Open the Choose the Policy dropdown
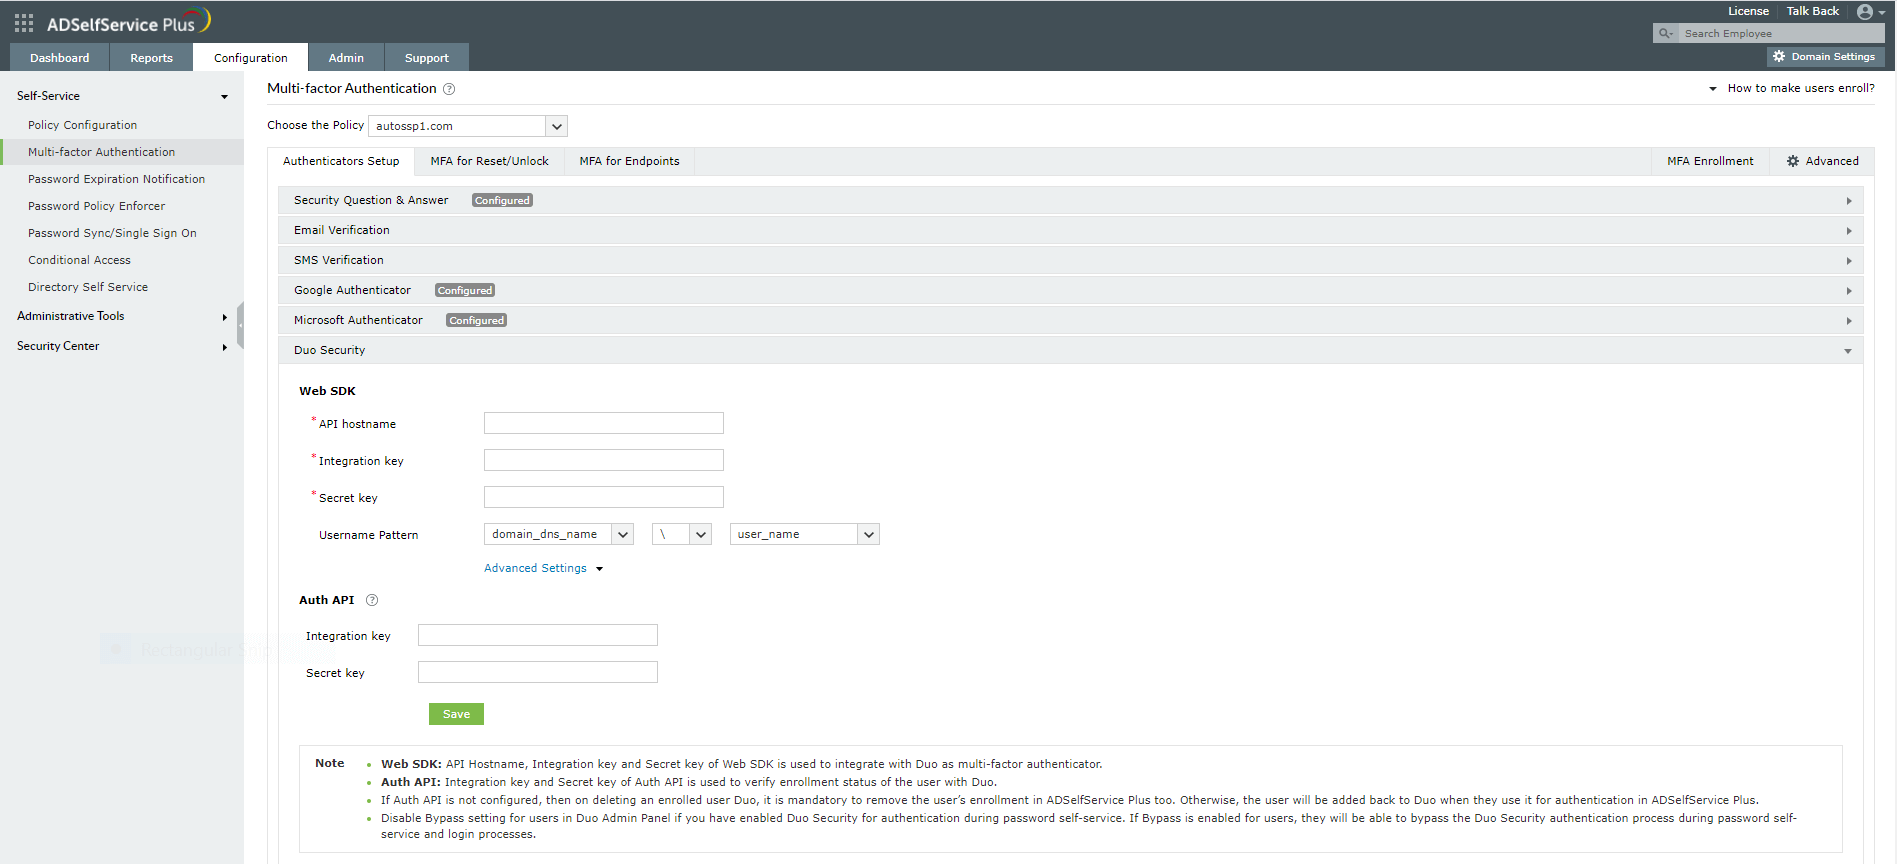1897x864 pixels. pyautogui.click(x=468, y=126)
